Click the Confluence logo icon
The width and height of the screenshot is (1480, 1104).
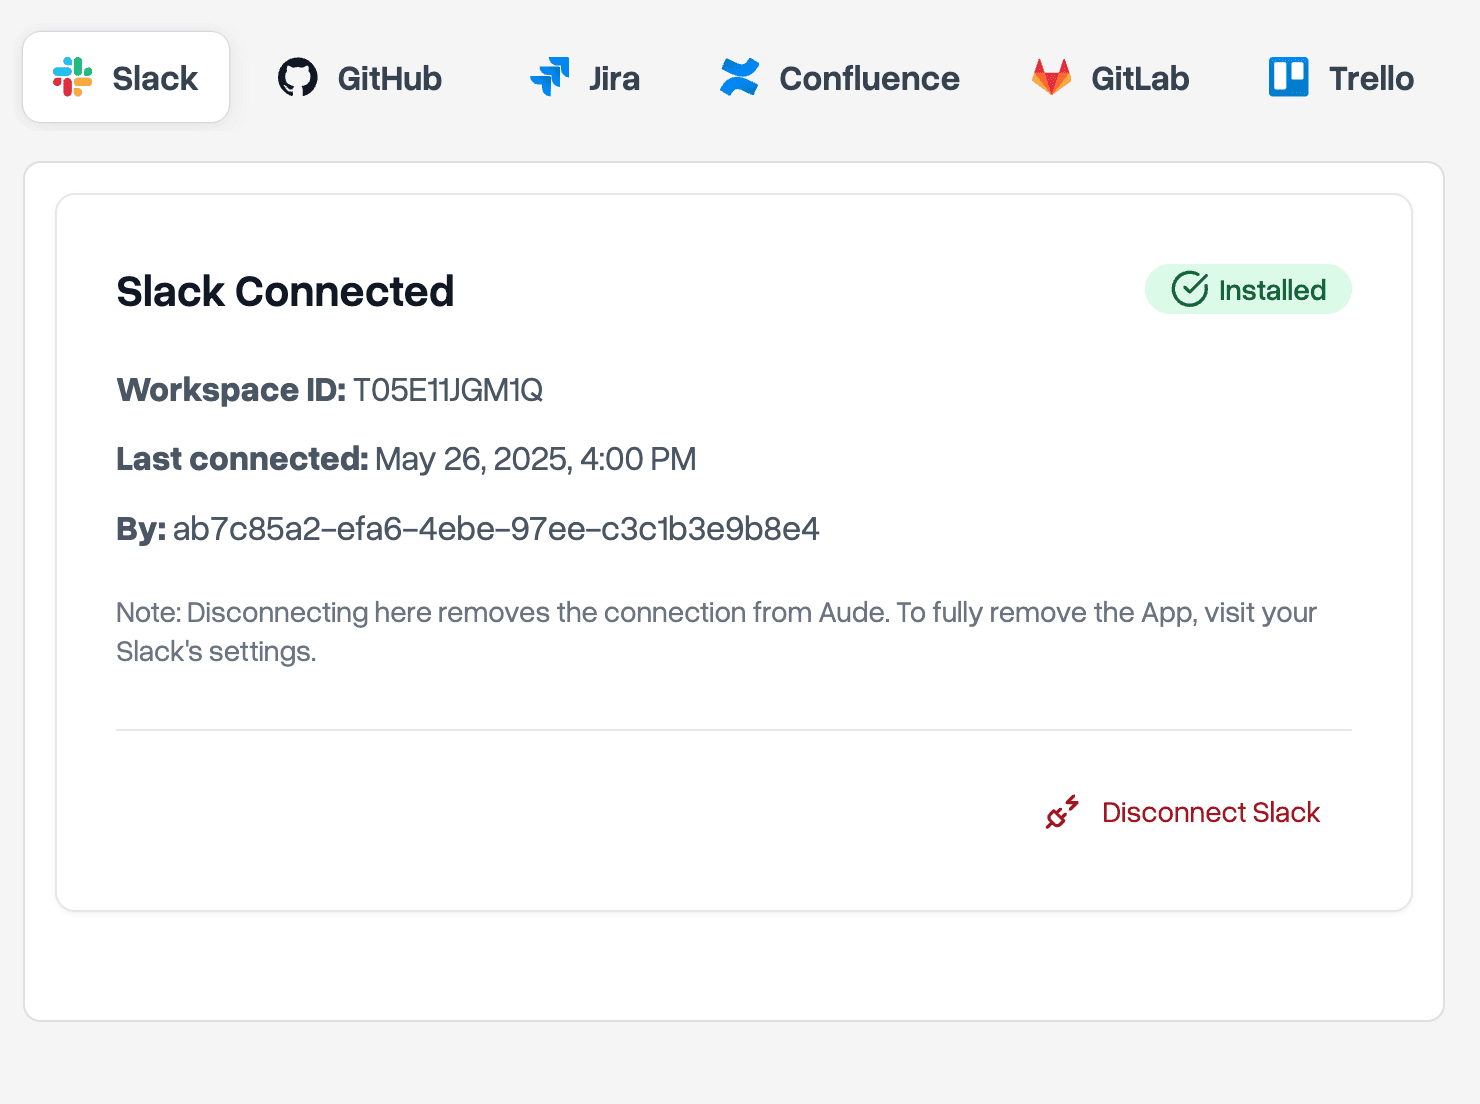[x=740, y=77]
